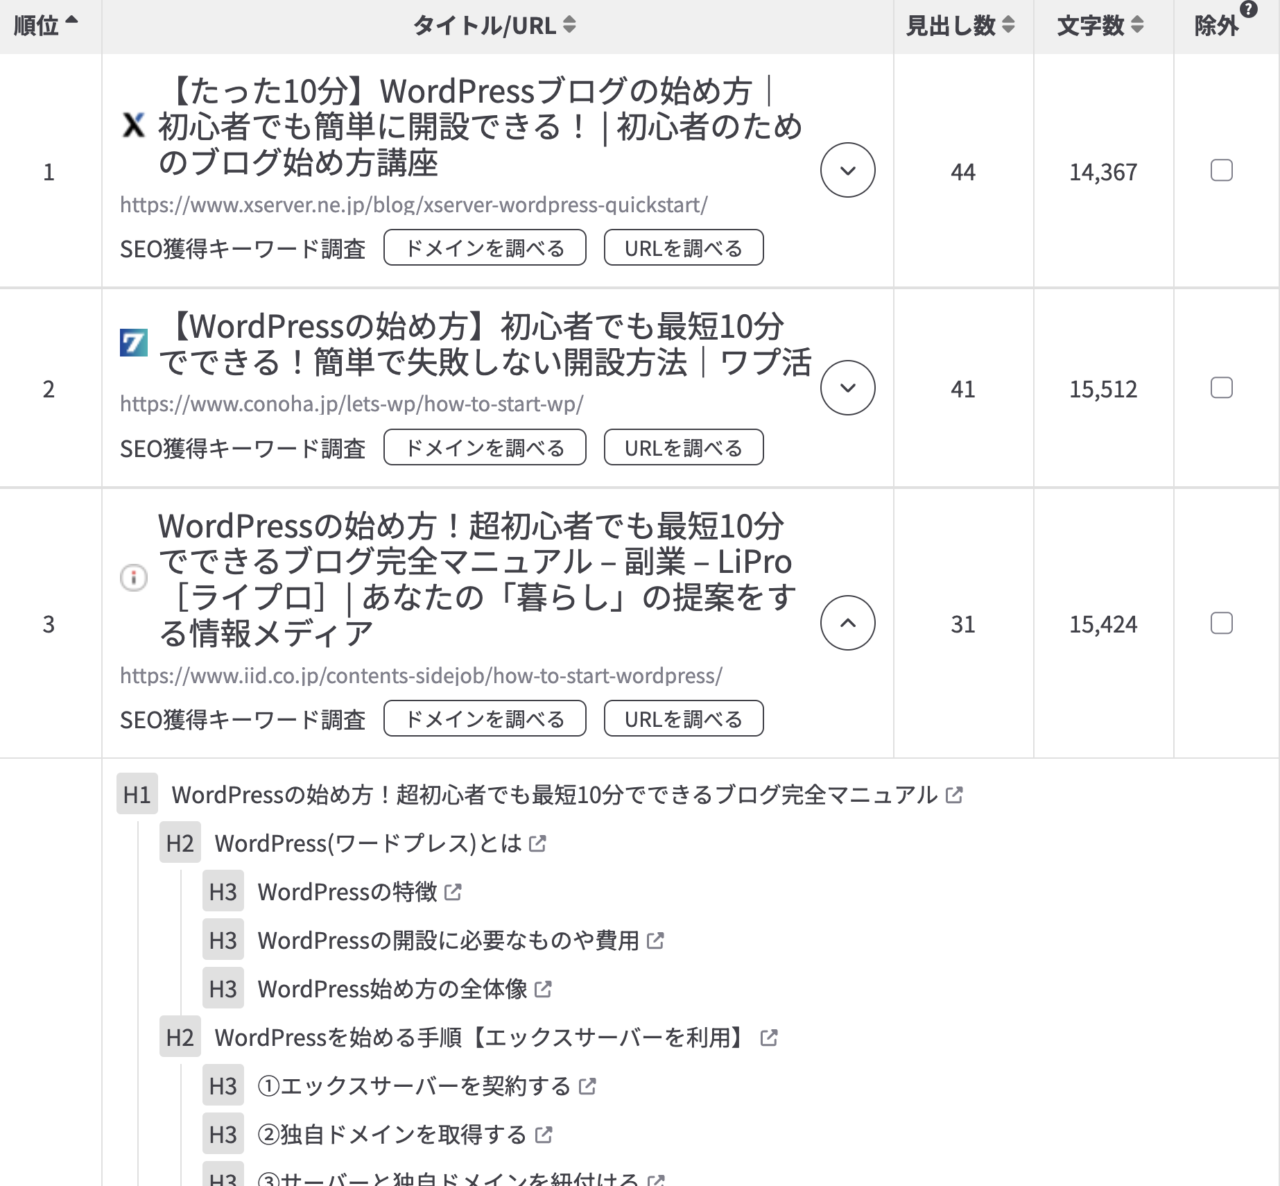
Task: Click ドメインを調べる for conoha row
Action: [485, 448]
